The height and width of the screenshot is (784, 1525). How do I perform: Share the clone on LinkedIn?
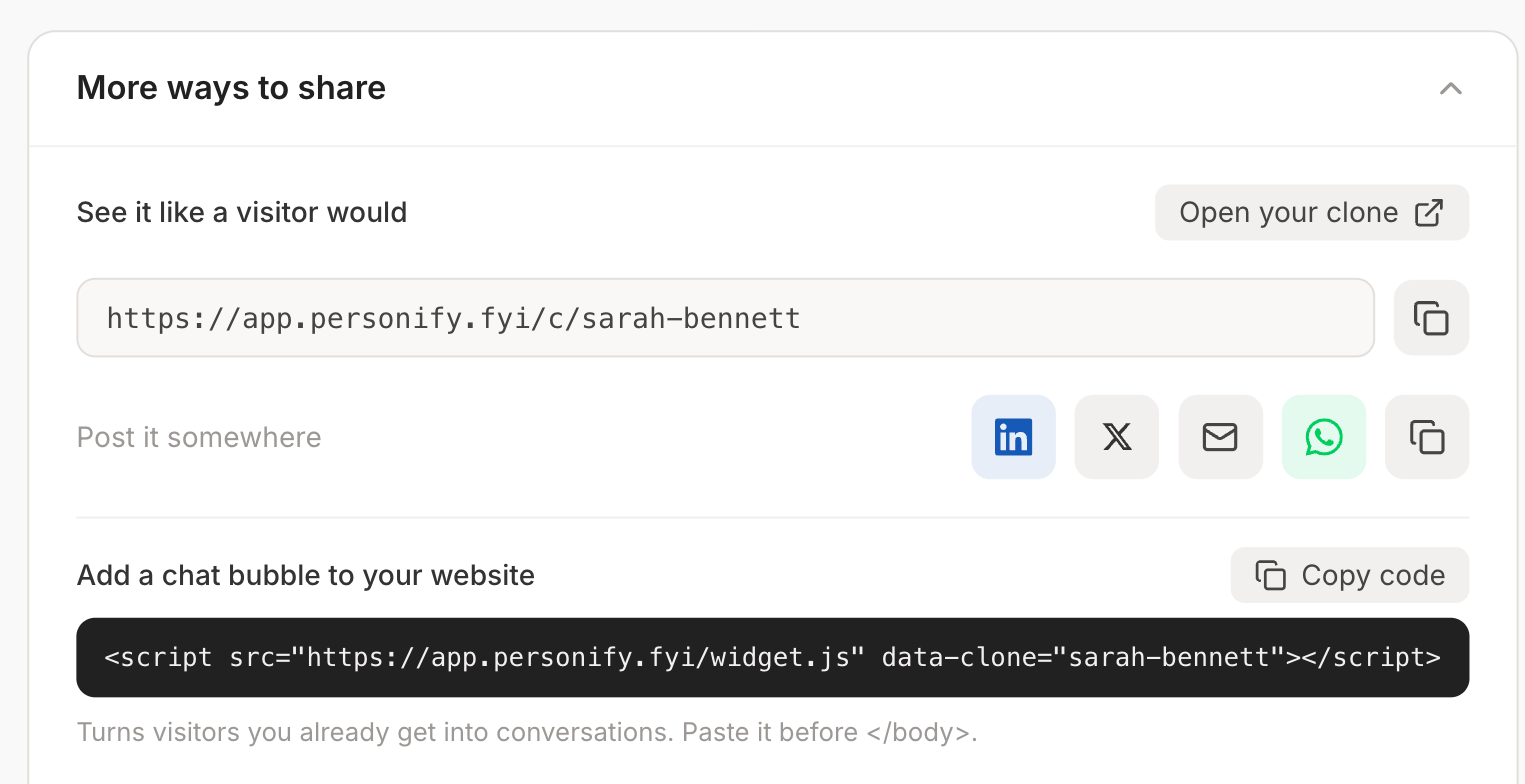(x=1013, y=437)
